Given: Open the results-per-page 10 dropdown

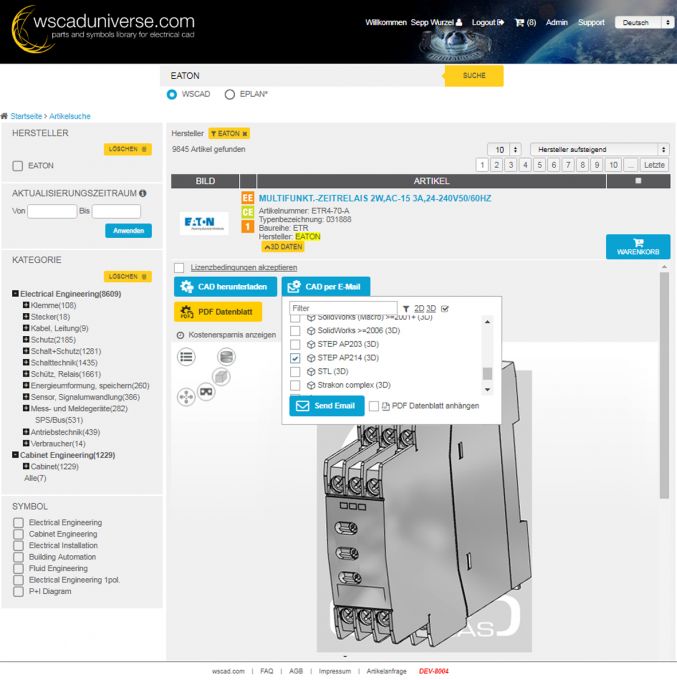Looking at the screenshot, I should 504,150.
